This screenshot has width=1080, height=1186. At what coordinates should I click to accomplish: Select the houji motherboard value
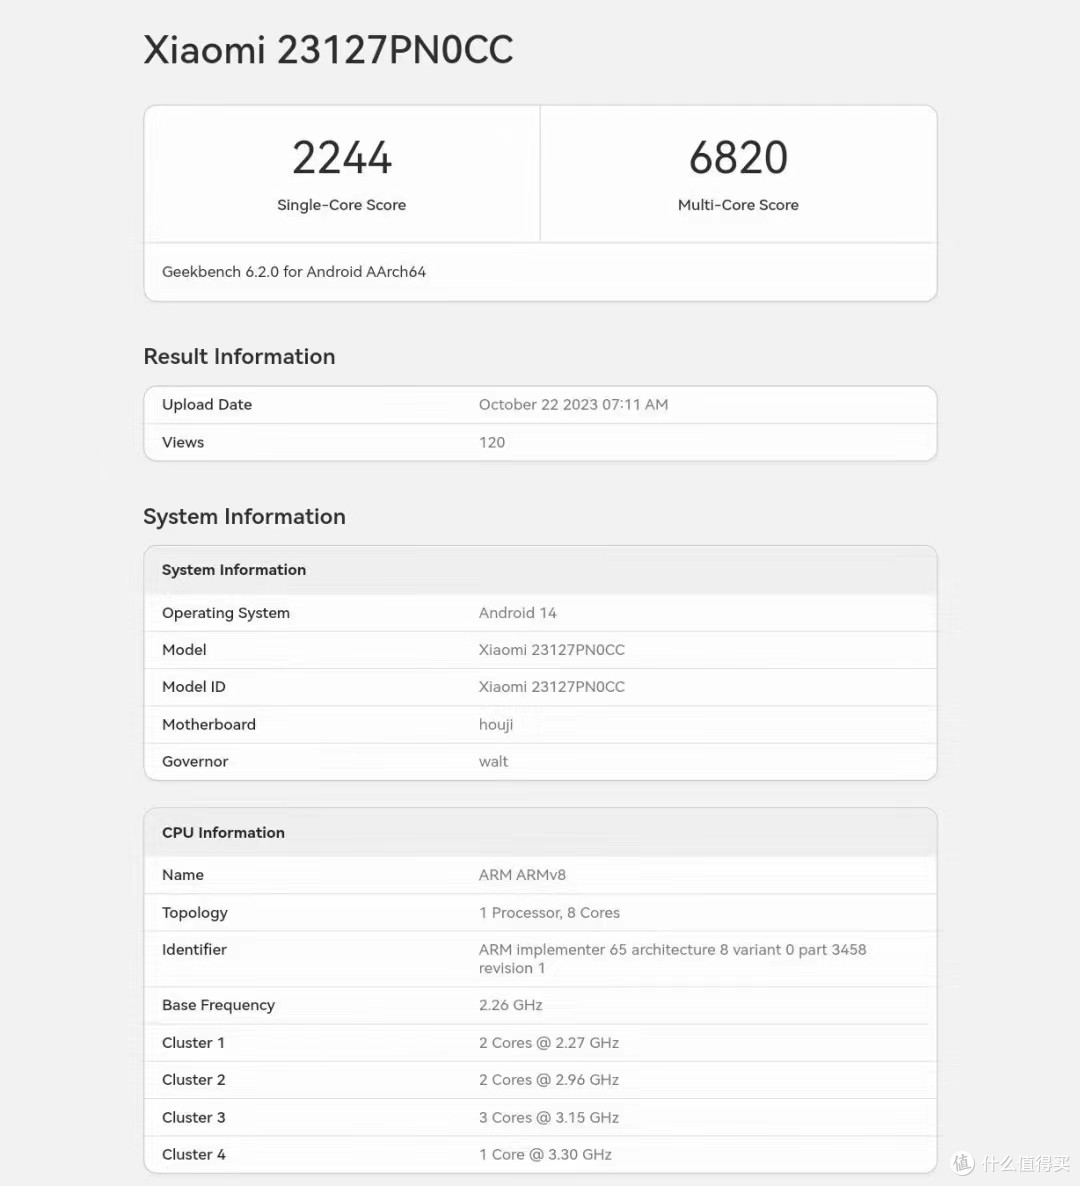pyautogui.click(x=495, y=725)
